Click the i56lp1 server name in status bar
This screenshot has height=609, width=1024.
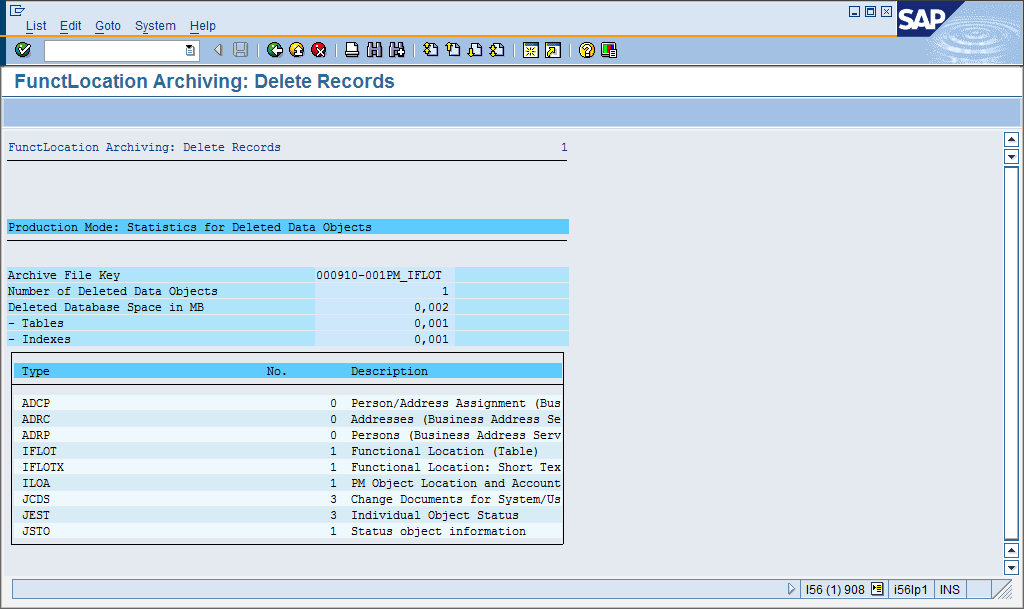click(x=910, y=589)
